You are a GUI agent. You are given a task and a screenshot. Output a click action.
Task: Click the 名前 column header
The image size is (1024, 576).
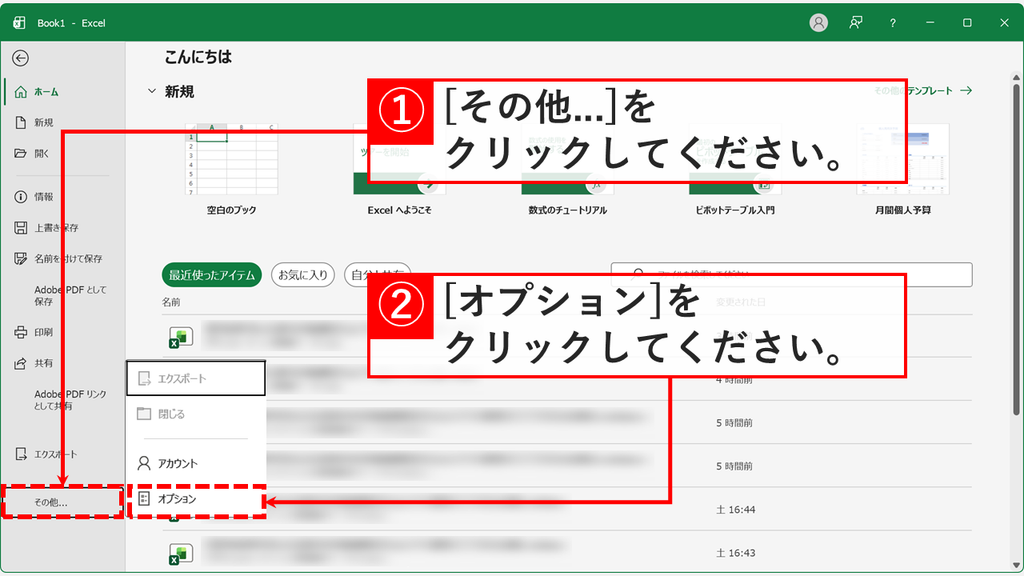171,302
